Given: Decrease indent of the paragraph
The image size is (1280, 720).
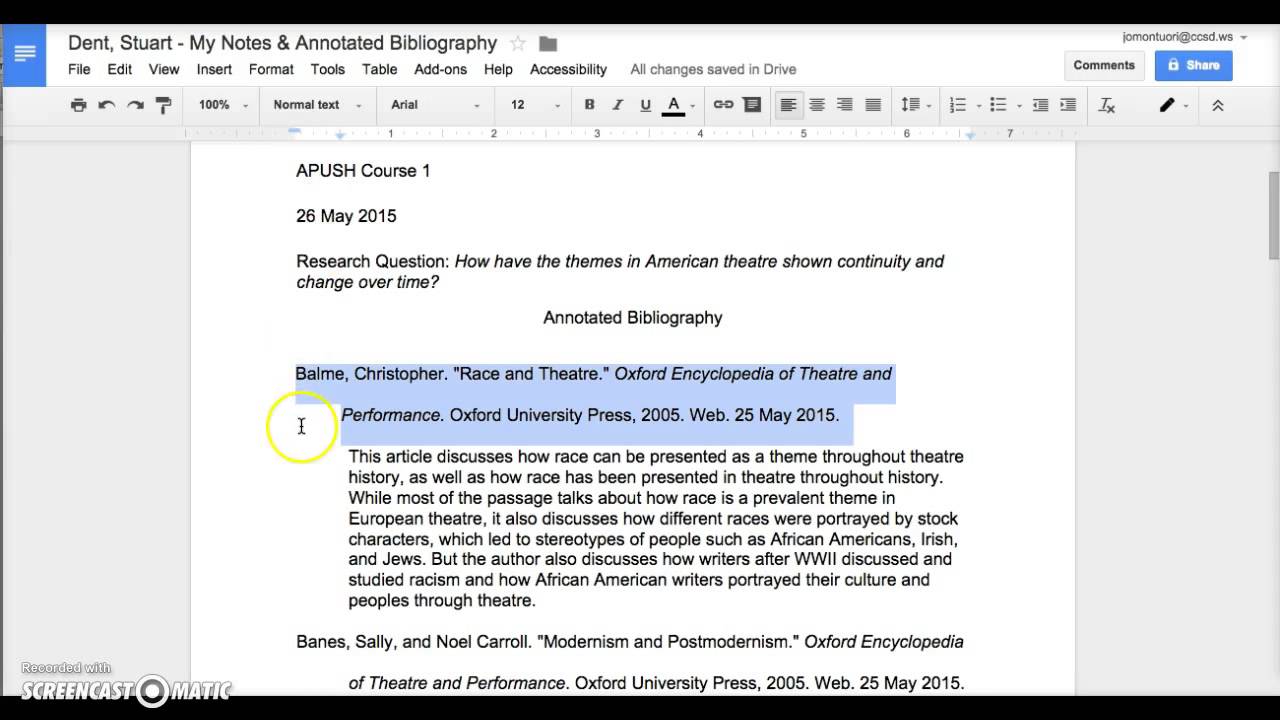Looking at the screenshot, I should click(x=1040, y=105).
